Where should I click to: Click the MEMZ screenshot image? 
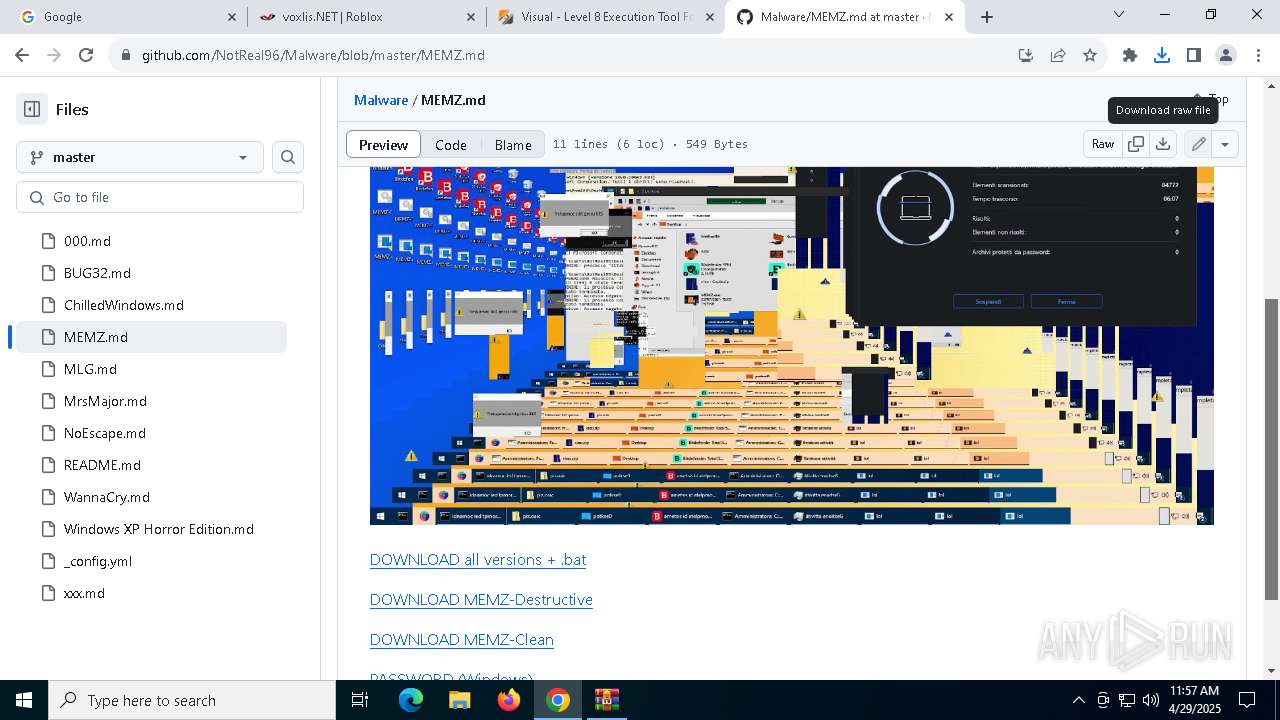pos(791,345)
